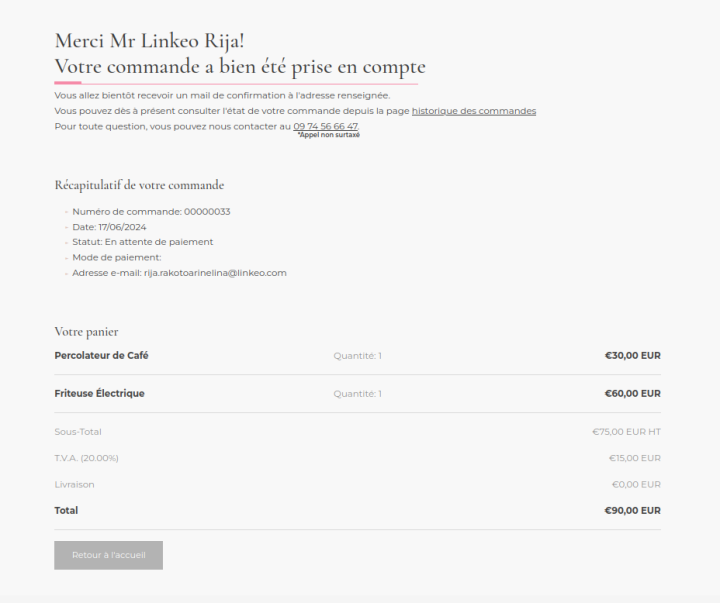Click the Récapitulatif de votre commande heading
Viewport: 720px width, 603px height.
[x=139, y=185]
